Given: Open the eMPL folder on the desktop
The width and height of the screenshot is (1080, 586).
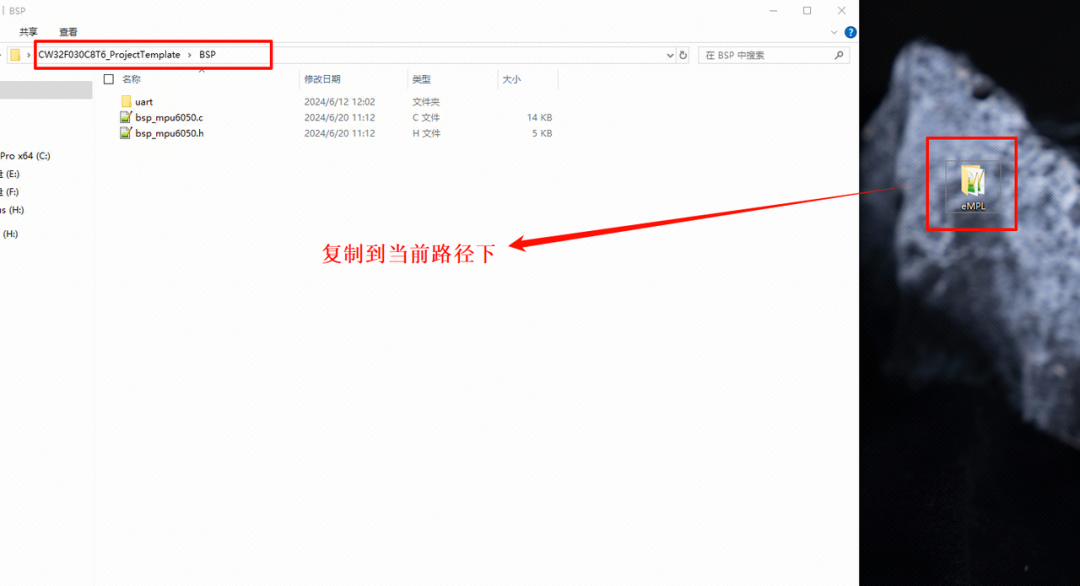Looking at the screenshot, I should (971, 183).
